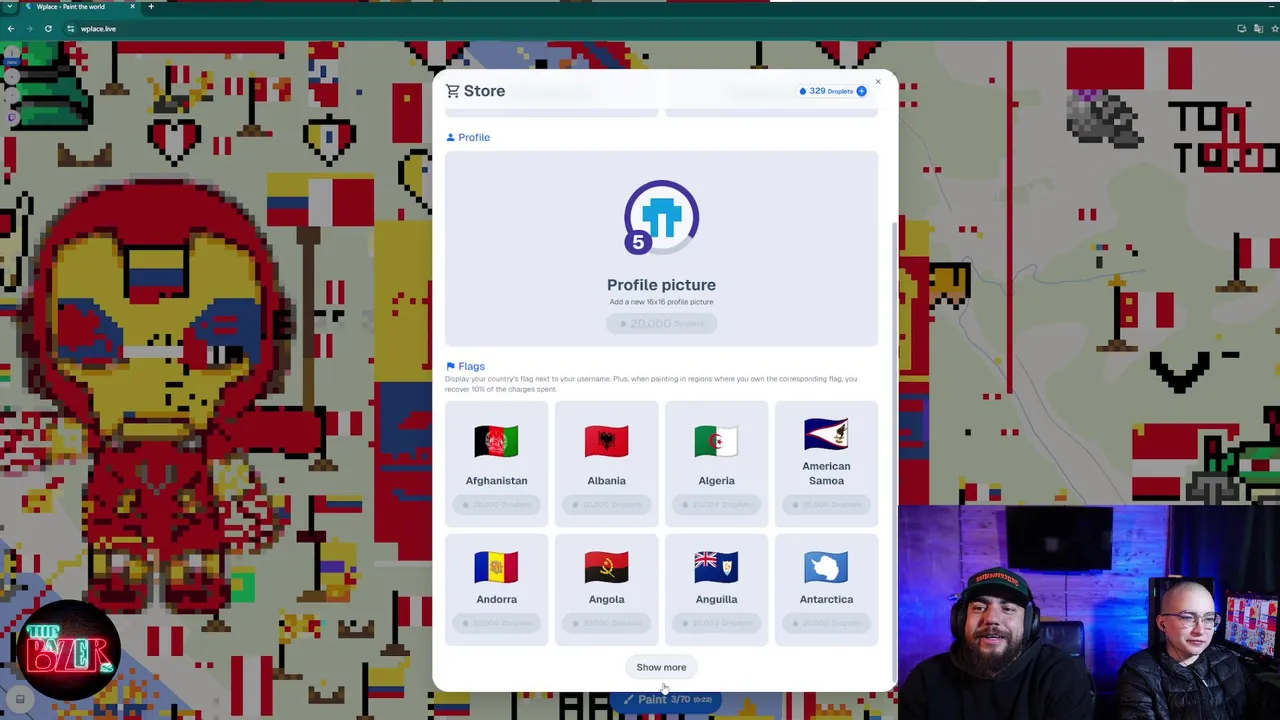Click Angola's Droplets price button
Screen dimensions: 1280x720
pos(606,623)
